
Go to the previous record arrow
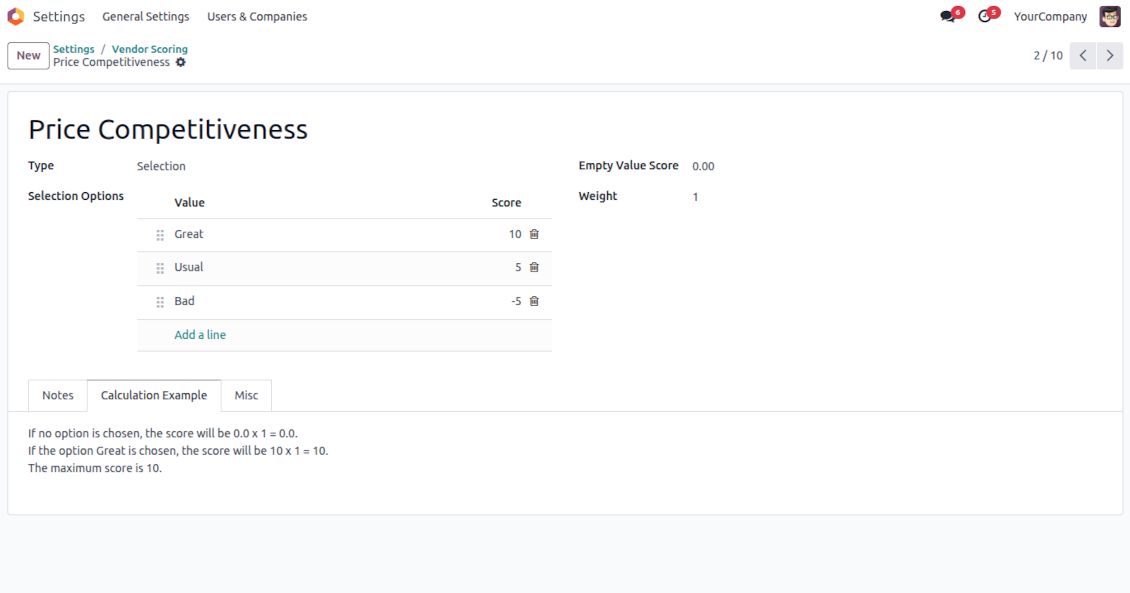(1082, 56)
